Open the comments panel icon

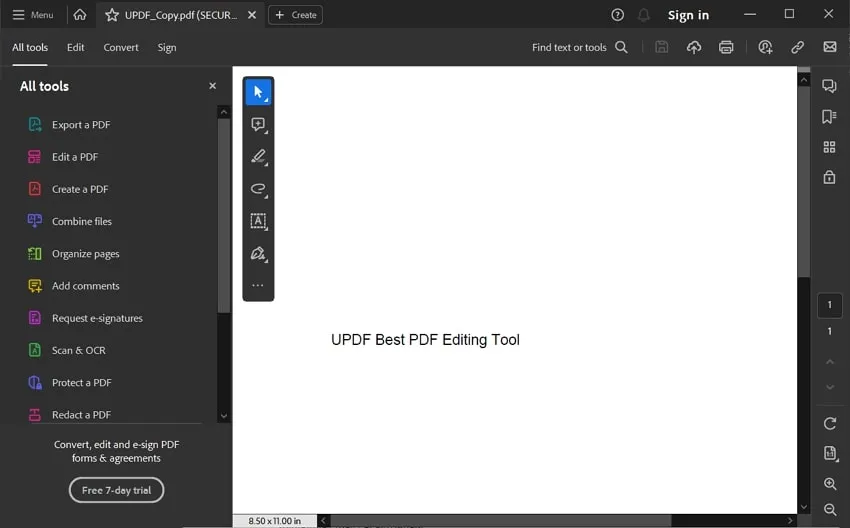pos(829,86)
